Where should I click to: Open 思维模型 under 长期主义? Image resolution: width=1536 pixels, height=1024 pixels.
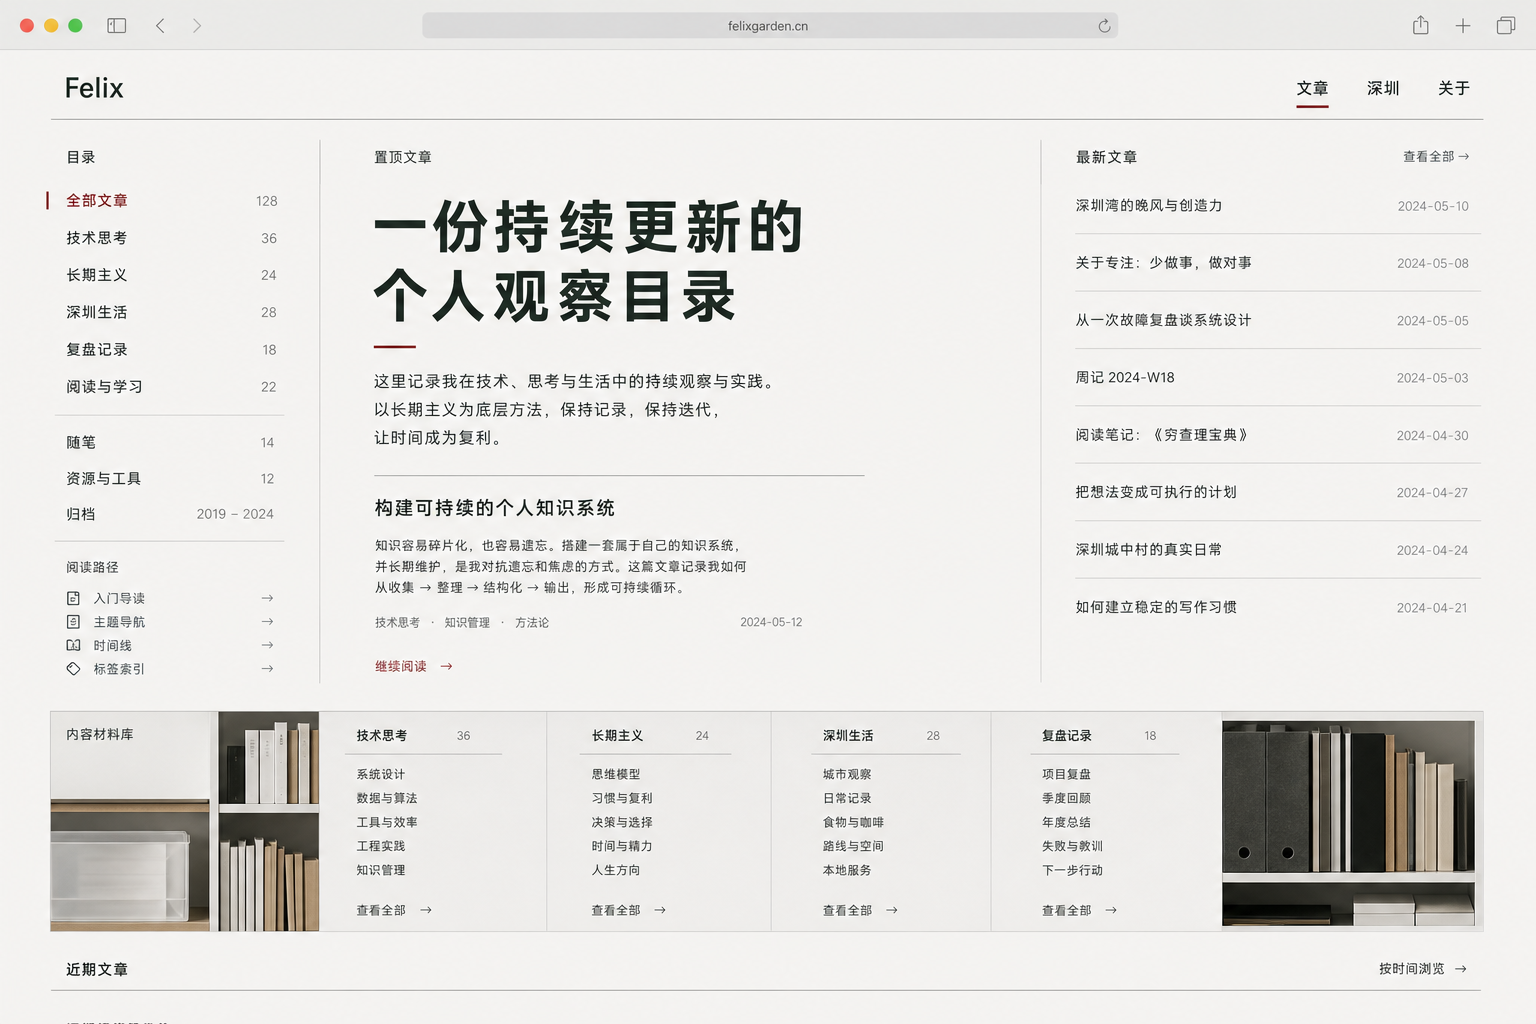[616, 774]
